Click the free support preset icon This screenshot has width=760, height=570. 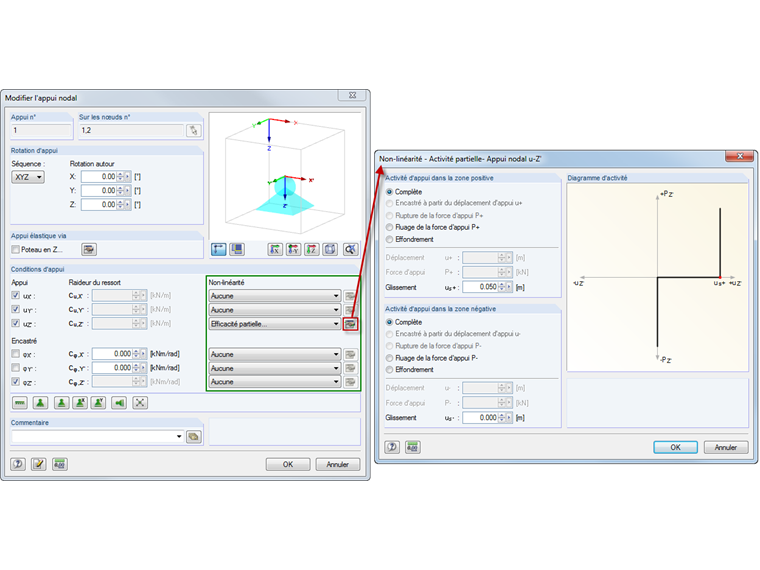140,403
